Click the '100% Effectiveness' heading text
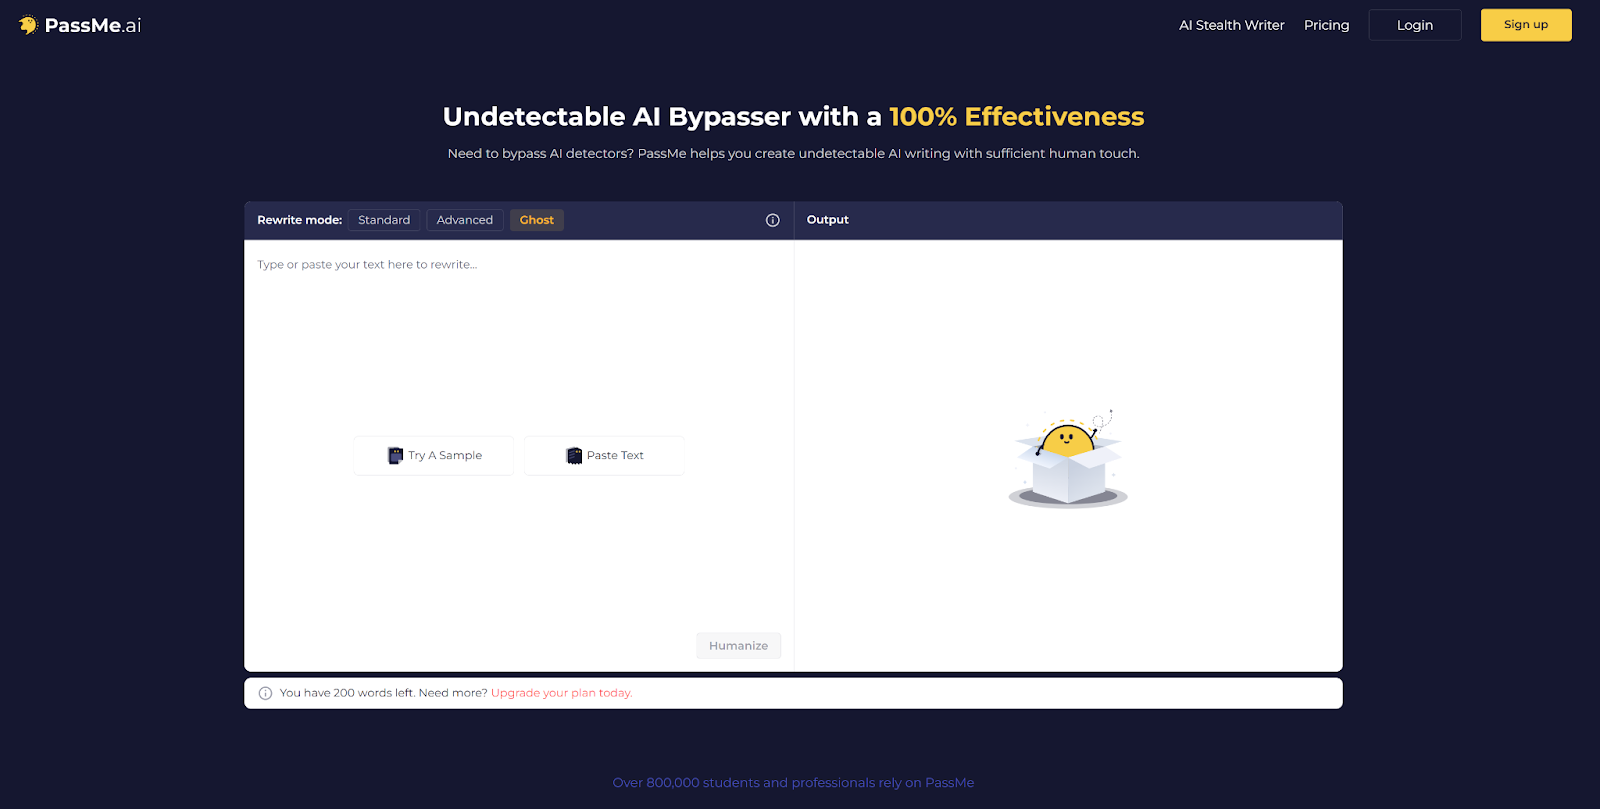This screenshot has width=1600, height=809. (1016, 117)
